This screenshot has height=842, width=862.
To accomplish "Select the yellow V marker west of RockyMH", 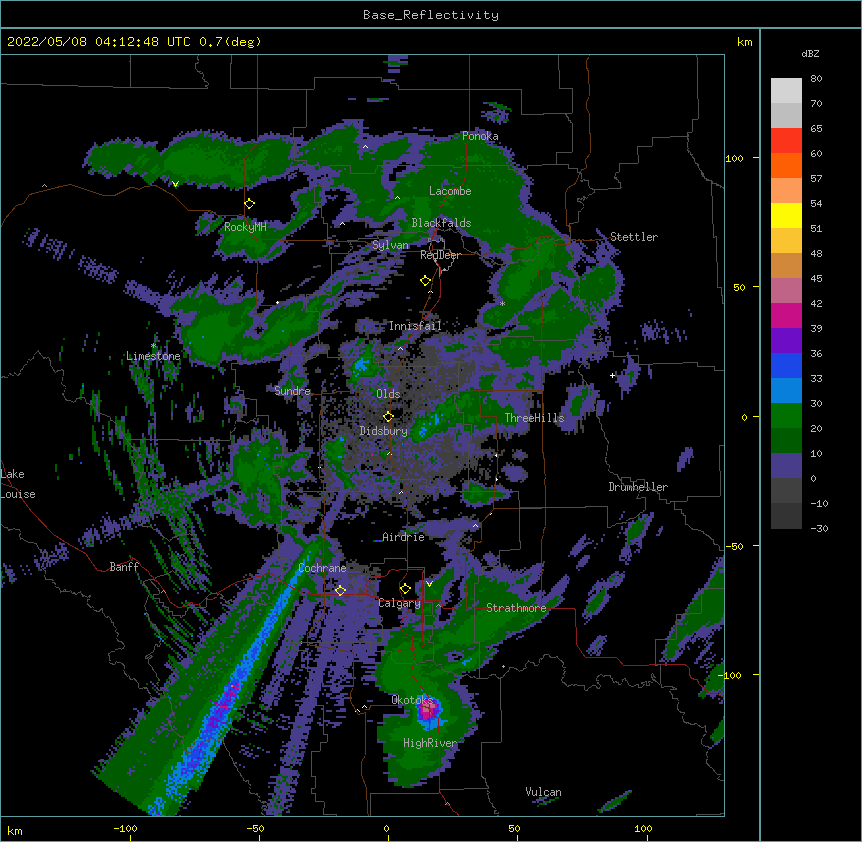I will (175, 184).
